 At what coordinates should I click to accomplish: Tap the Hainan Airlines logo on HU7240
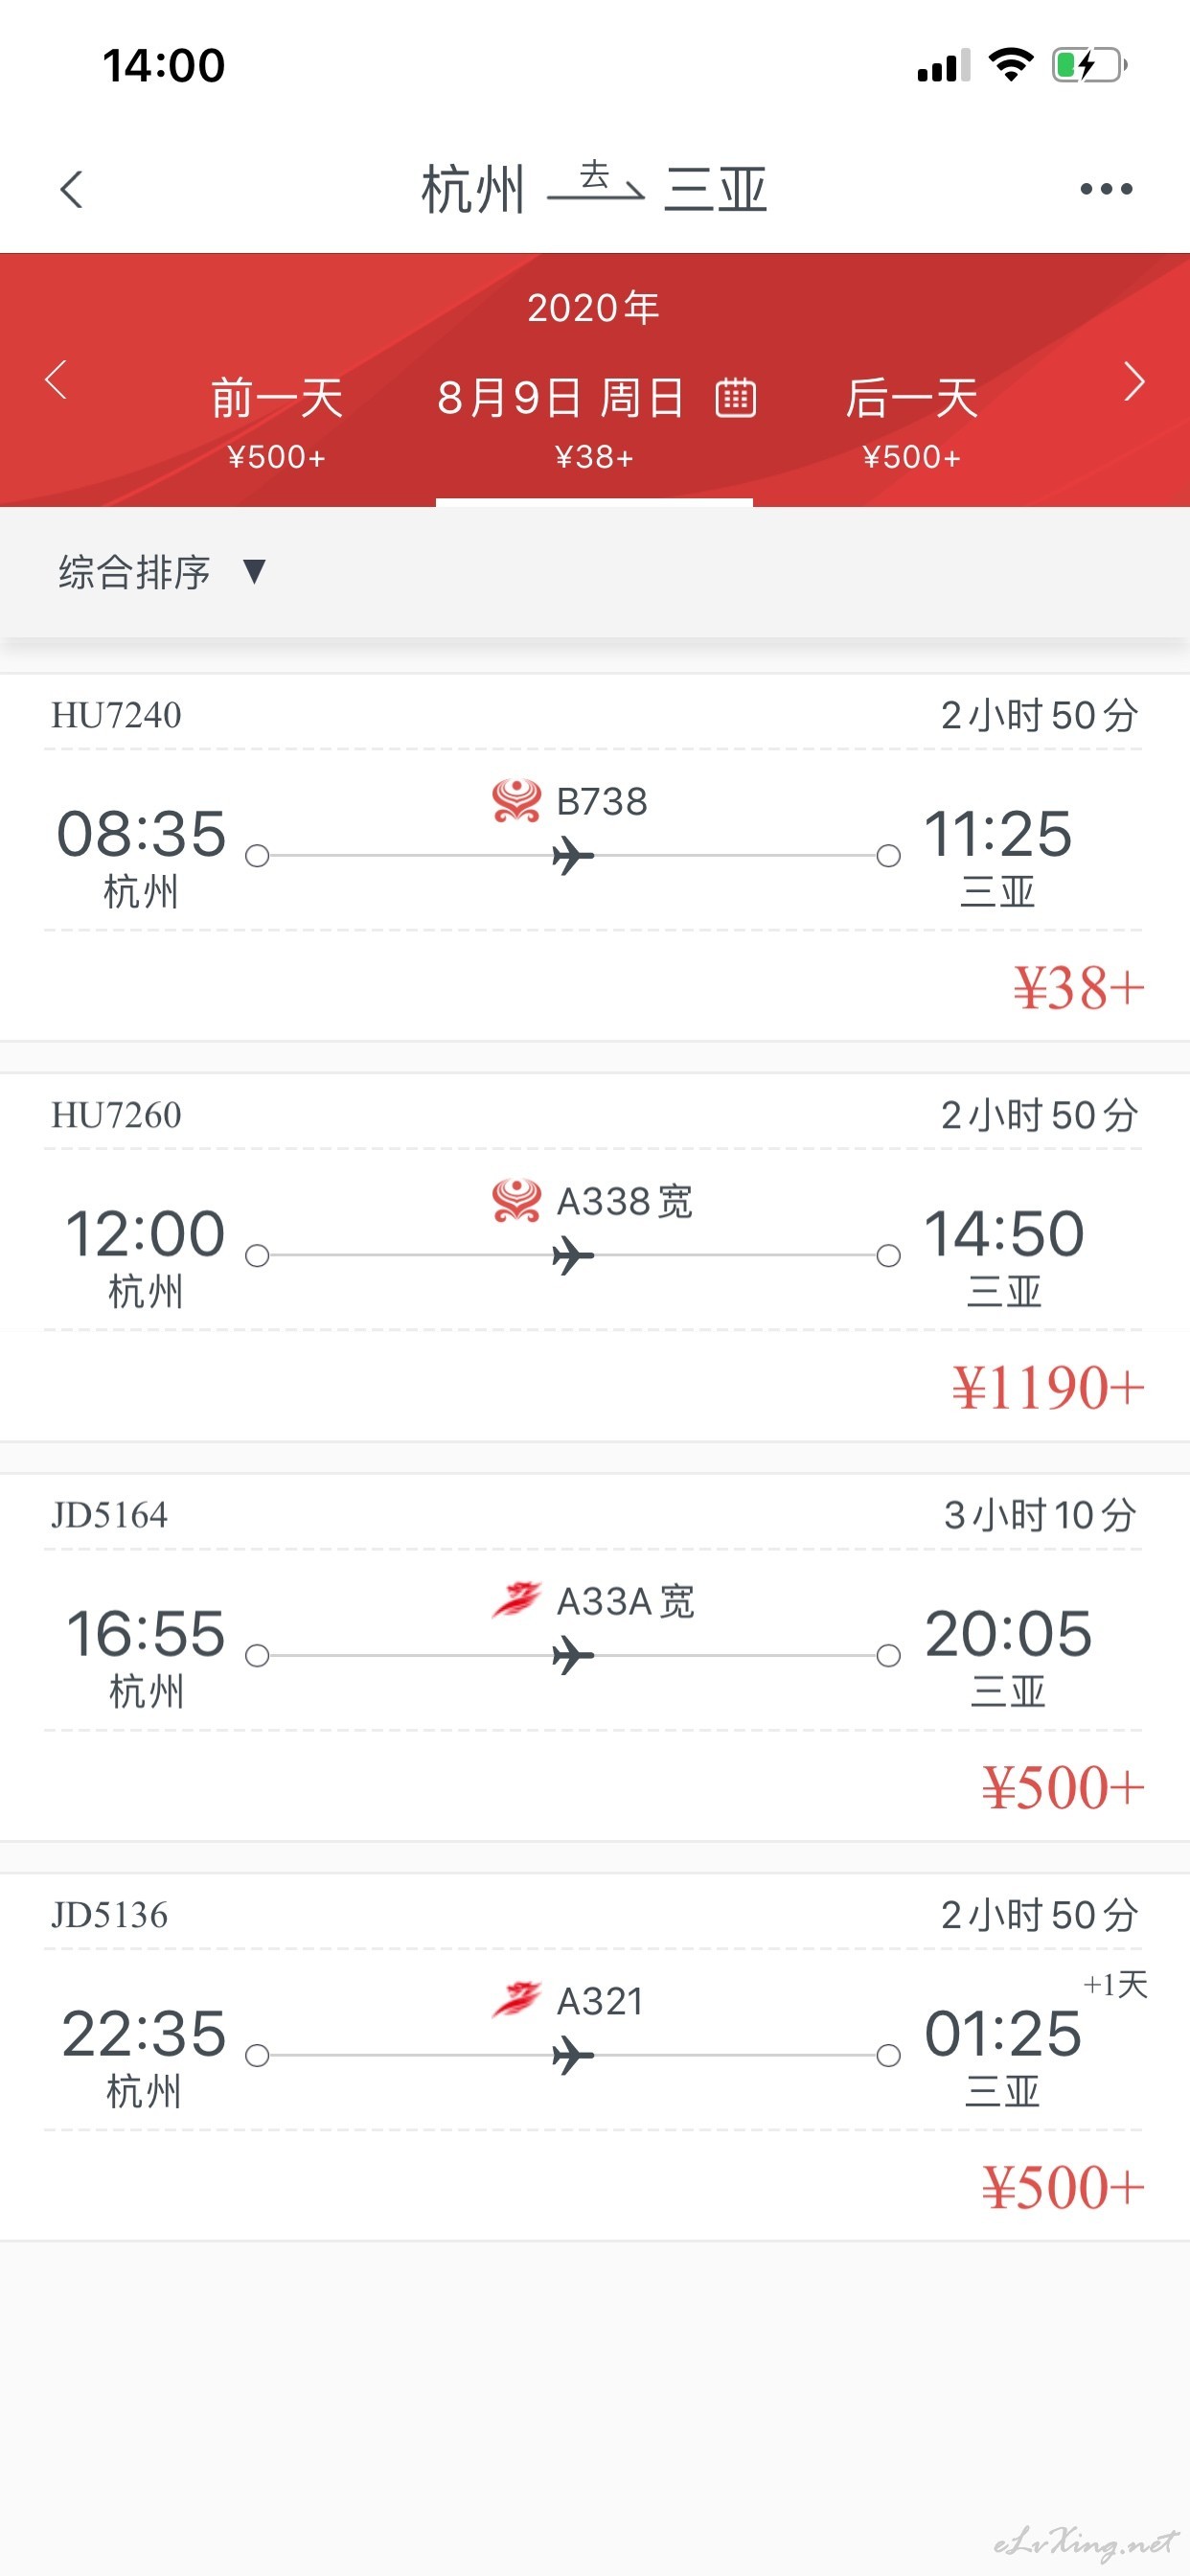(x=517, y=801)
